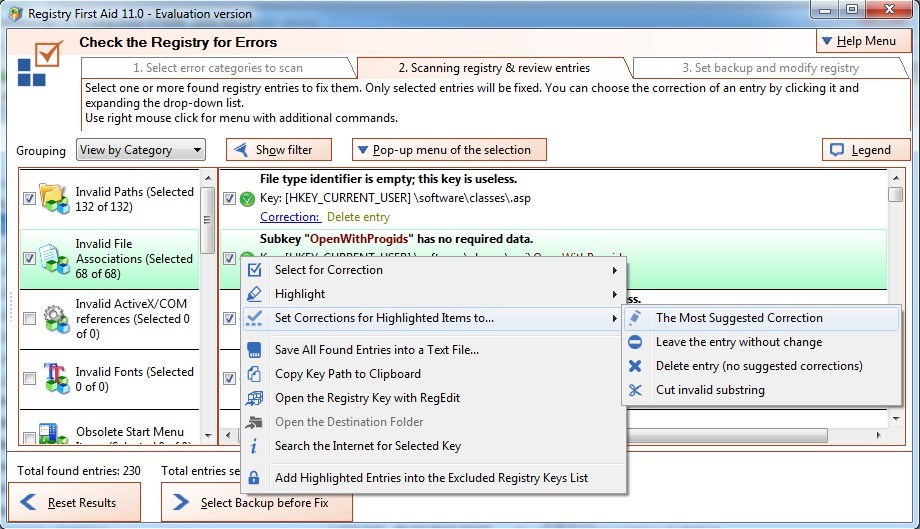Viewport: 920px width, 529px height.
Task: Switch to tab 3 Set backup and modify
Action: pos(770,68)
